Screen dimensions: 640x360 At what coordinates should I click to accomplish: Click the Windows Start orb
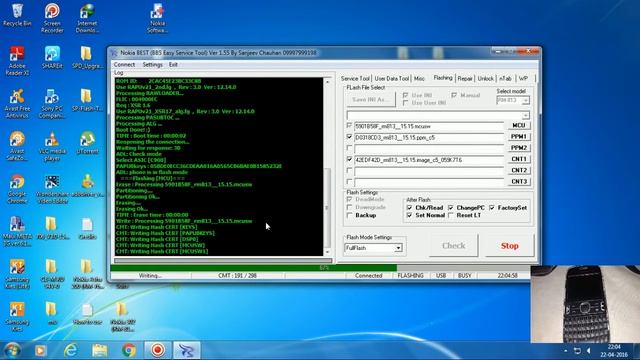click(12, 350)
